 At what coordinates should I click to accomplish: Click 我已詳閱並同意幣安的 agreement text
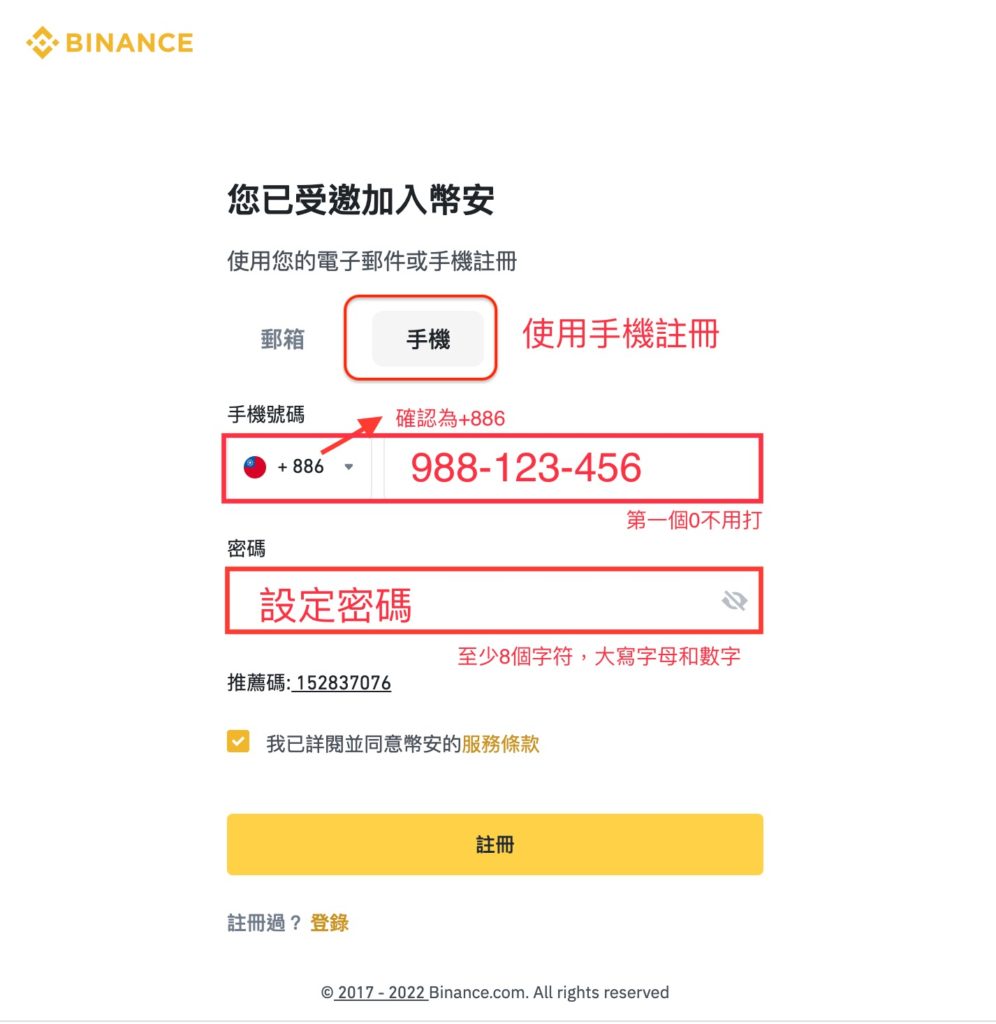pyautogui.click(x=363, y=744)
